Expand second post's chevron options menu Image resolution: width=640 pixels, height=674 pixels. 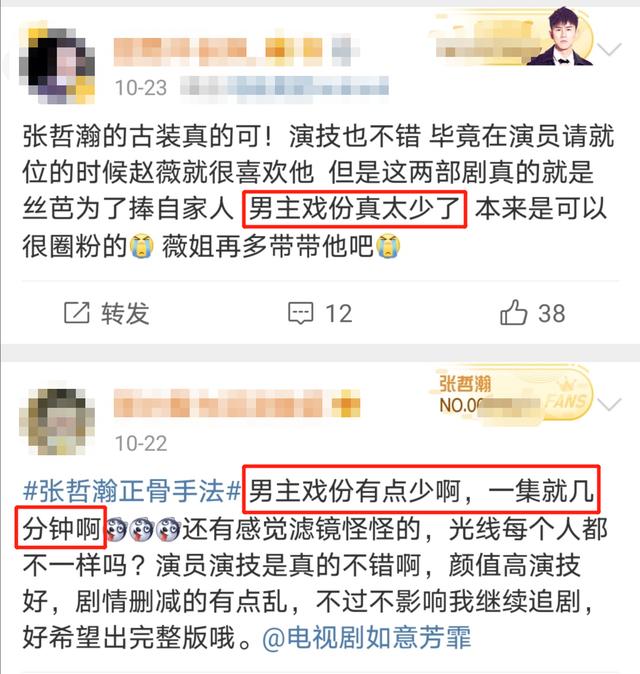pyautogui.click(x=609, y=404)
